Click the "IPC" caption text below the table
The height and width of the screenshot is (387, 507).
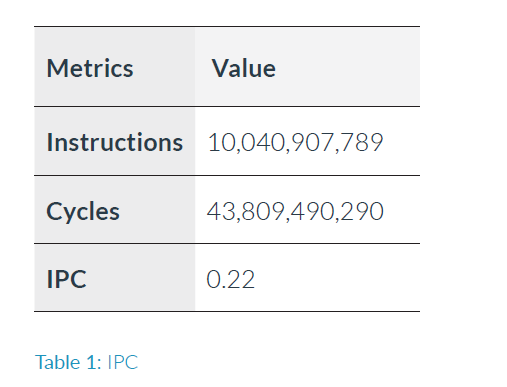click(122, 362)
